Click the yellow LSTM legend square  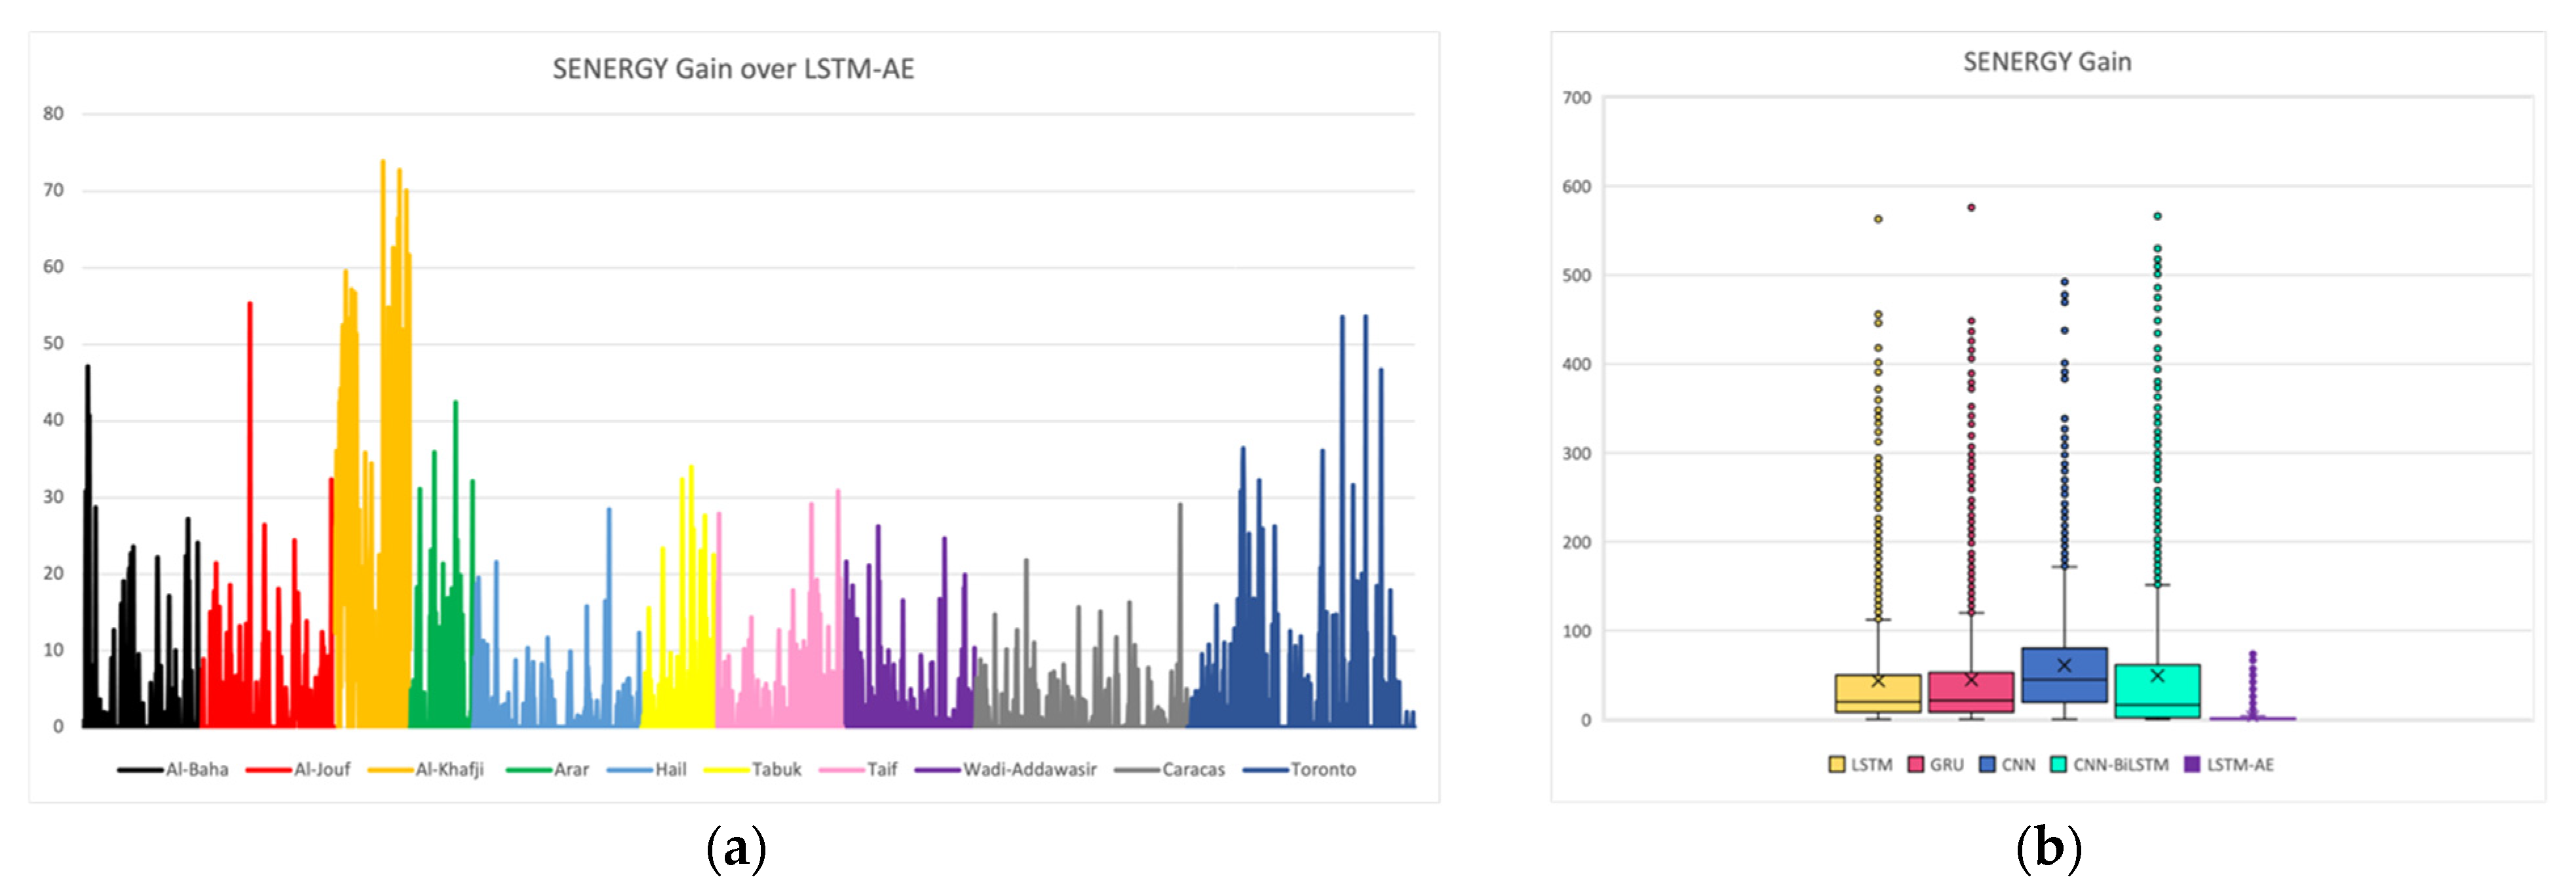(1836, 765)
